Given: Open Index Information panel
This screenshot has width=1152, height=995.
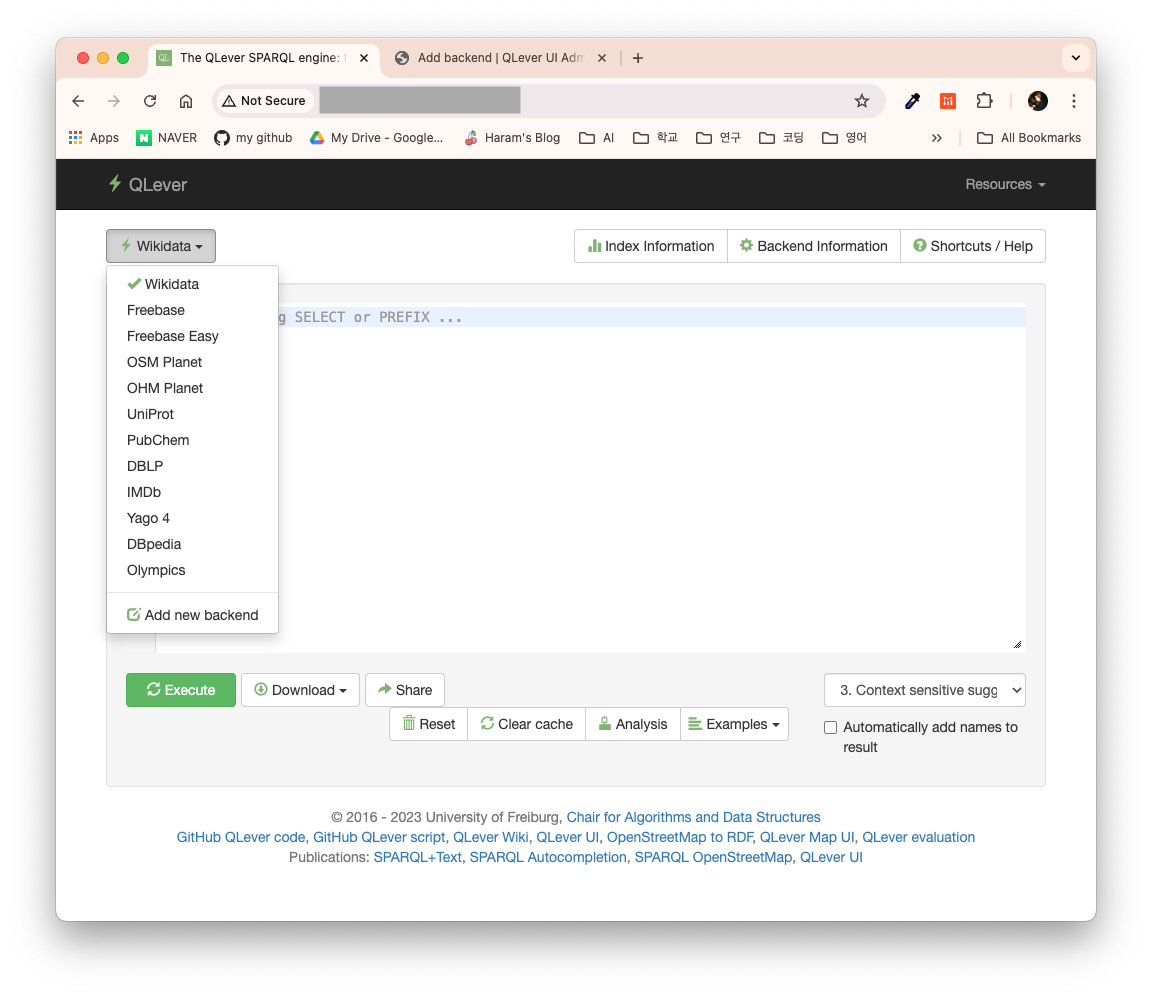Looking at the screenshot, I should [x=650, y=246].
